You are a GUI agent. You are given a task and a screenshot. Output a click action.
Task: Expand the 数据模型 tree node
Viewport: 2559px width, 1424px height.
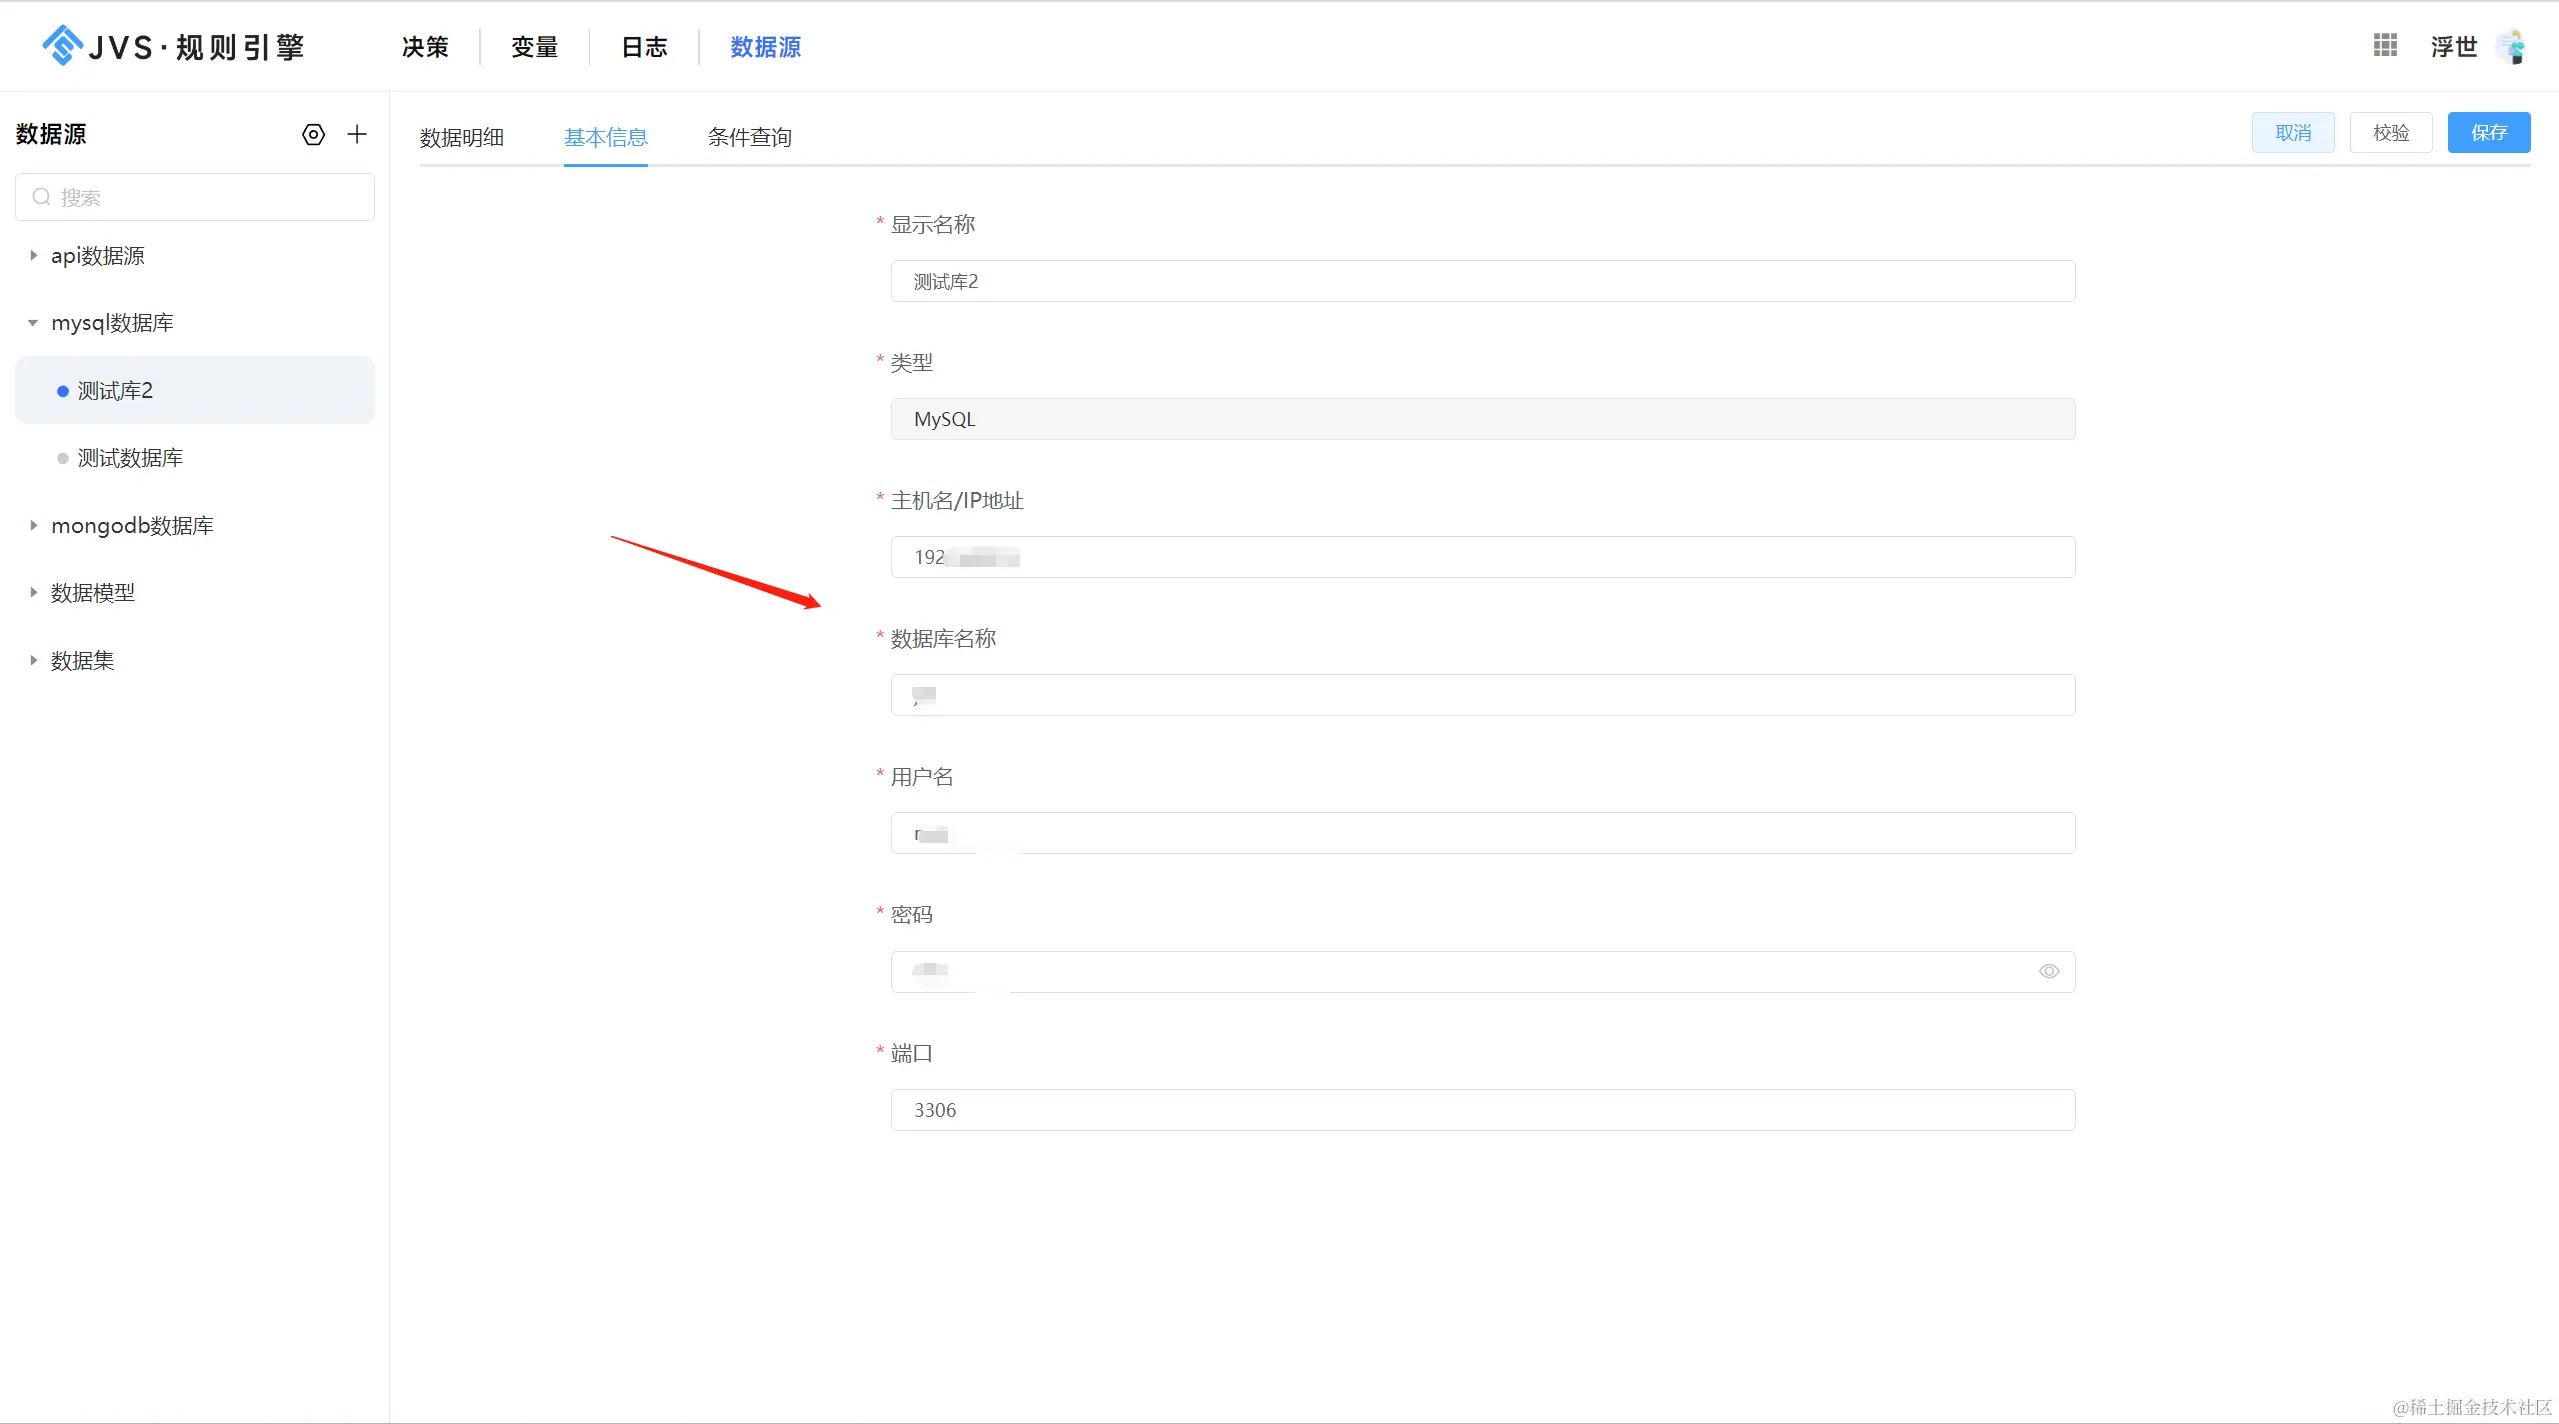[33, 593]
